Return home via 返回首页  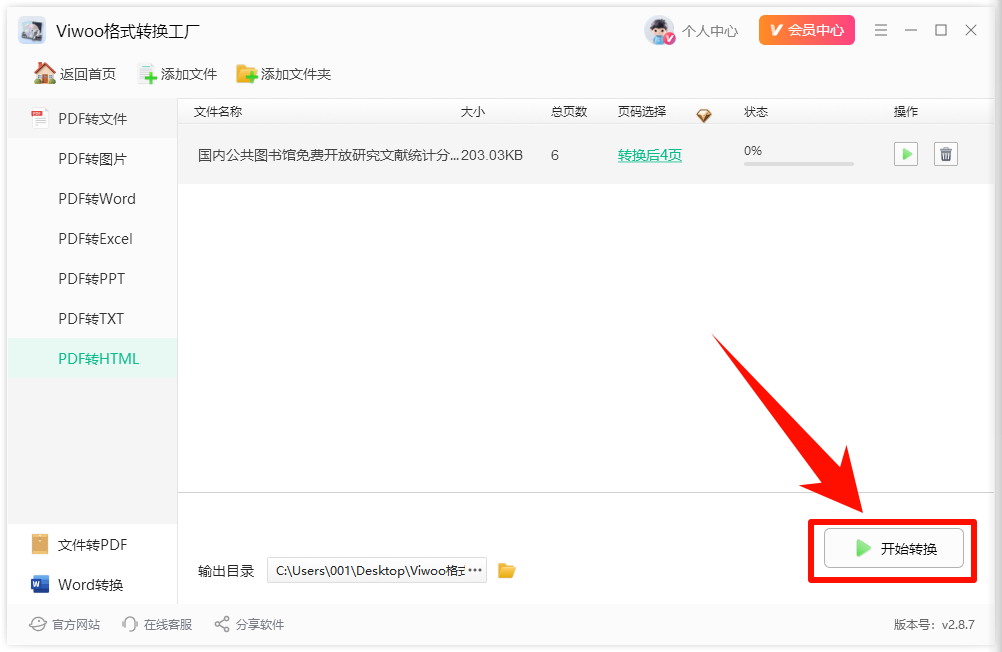(x=75, y=74)
